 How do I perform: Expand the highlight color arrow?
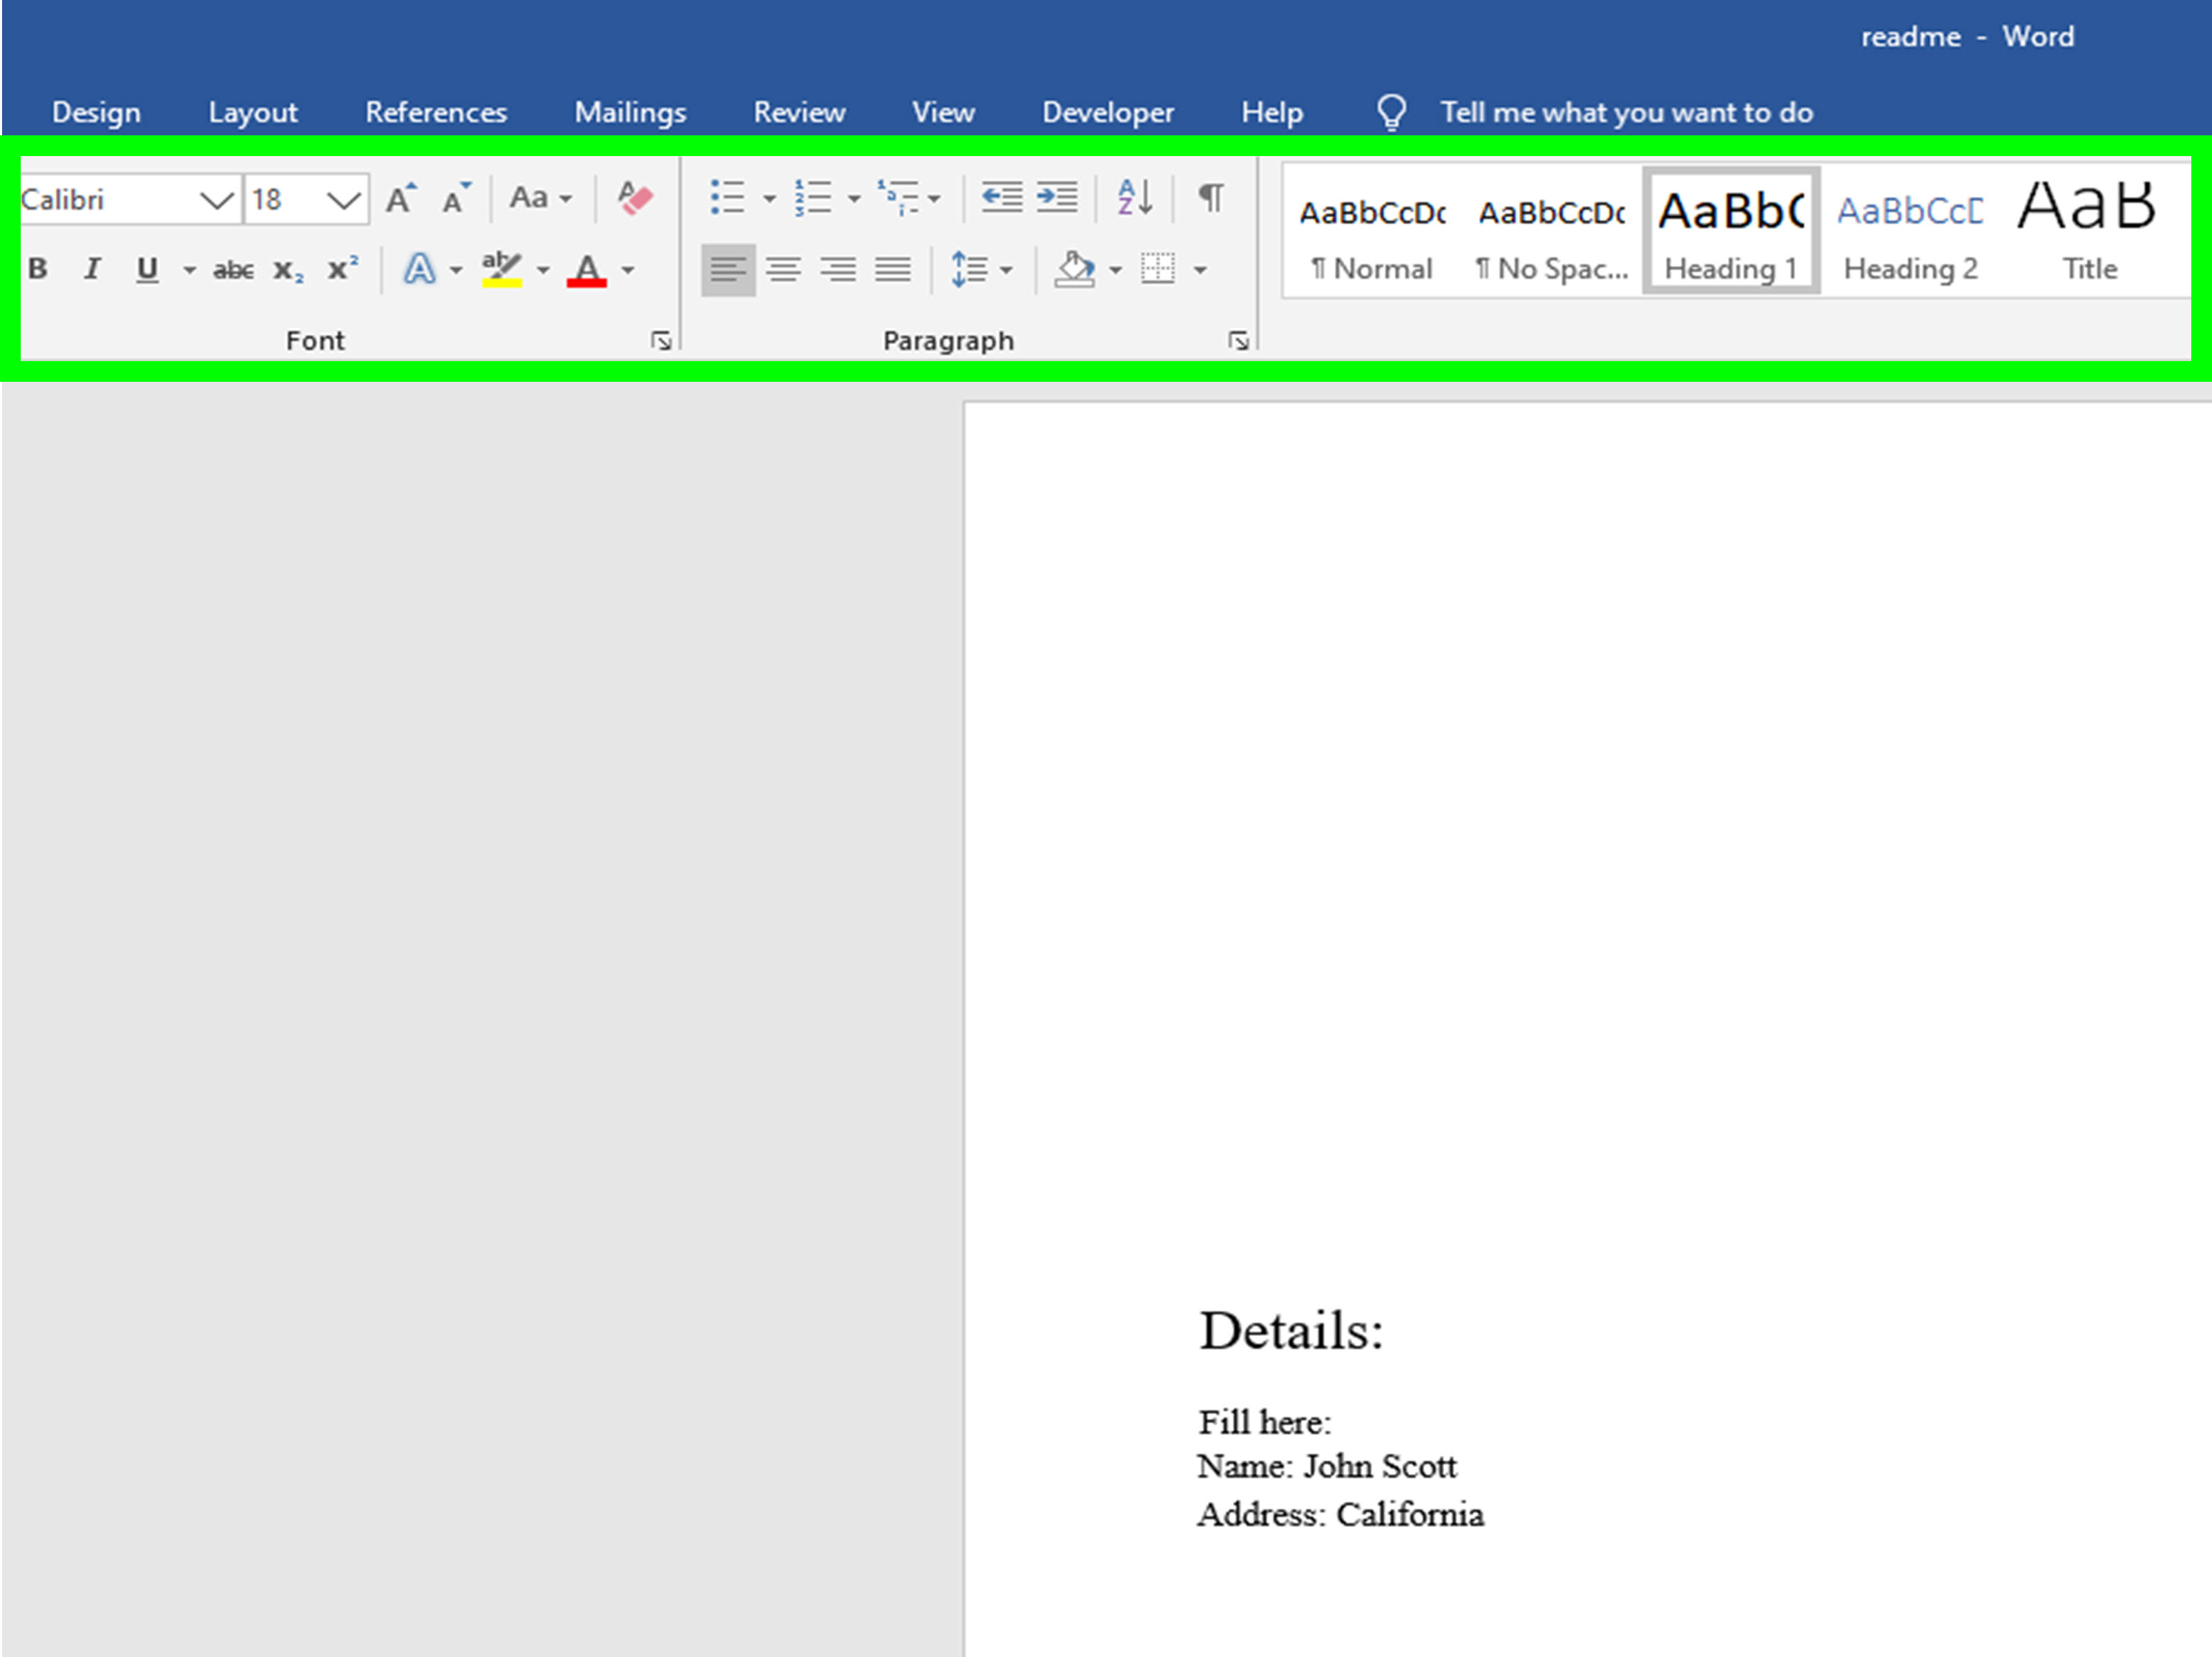[543, 270]
